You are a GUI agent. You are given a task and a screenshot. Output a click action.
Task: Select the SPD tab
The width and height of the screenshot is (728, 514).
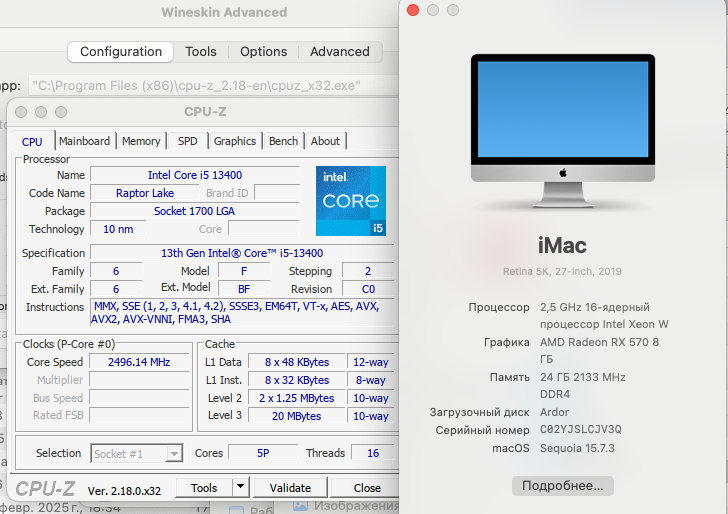(x=188, y=141)
